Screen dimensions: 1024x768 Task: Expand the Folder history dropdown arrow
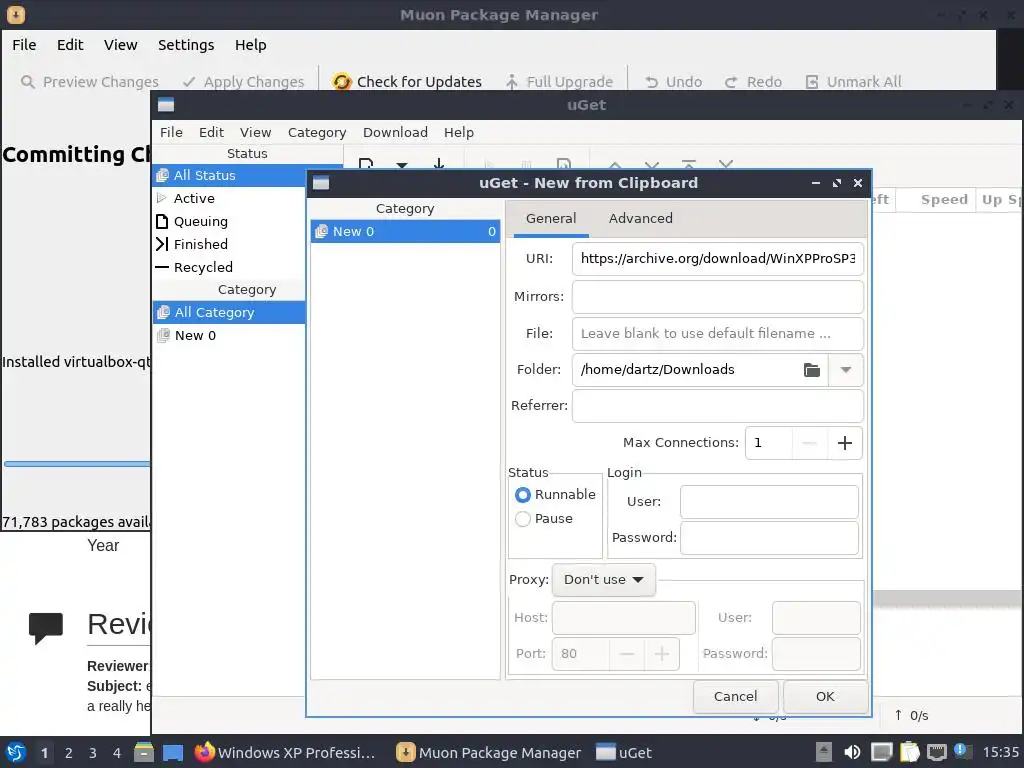point(846,370)
